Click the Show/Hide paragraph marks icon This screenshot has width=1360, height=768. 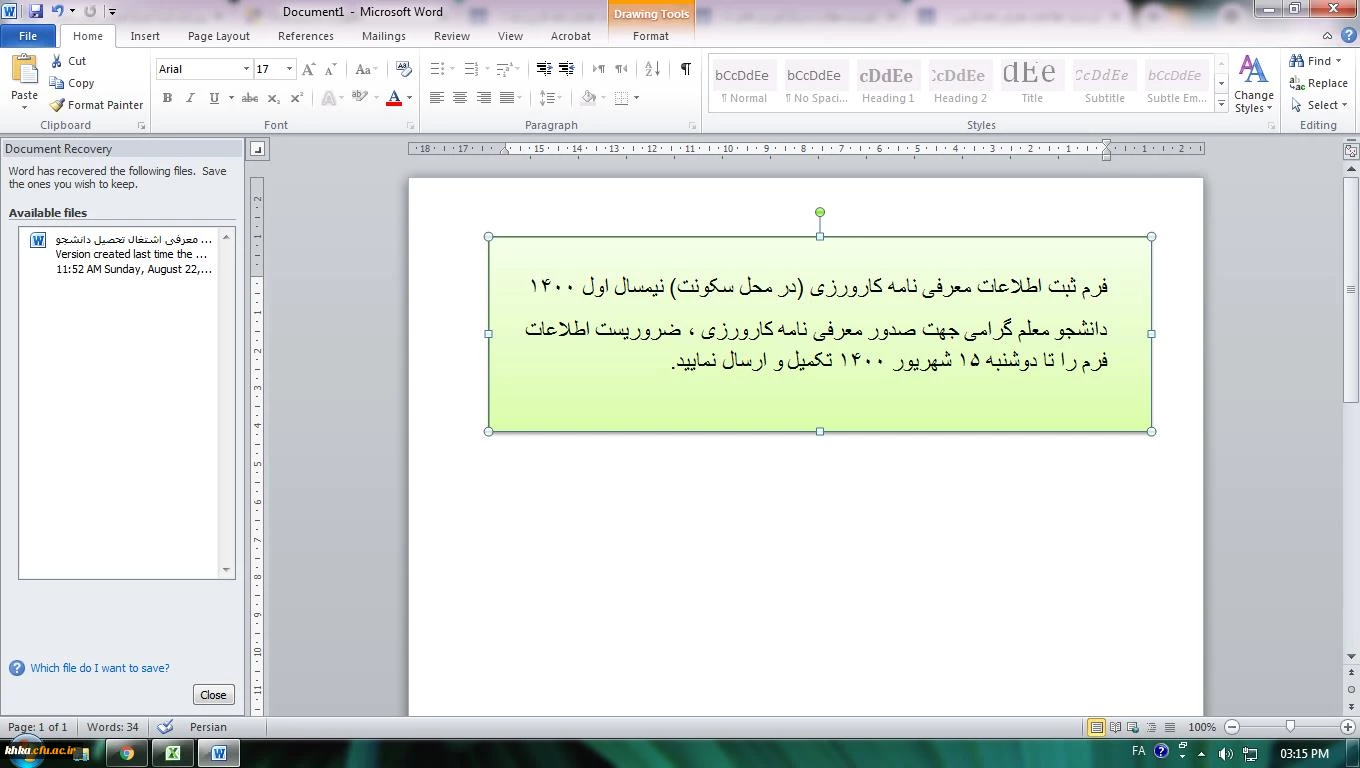pyautogui.click(x=685, y=69)
